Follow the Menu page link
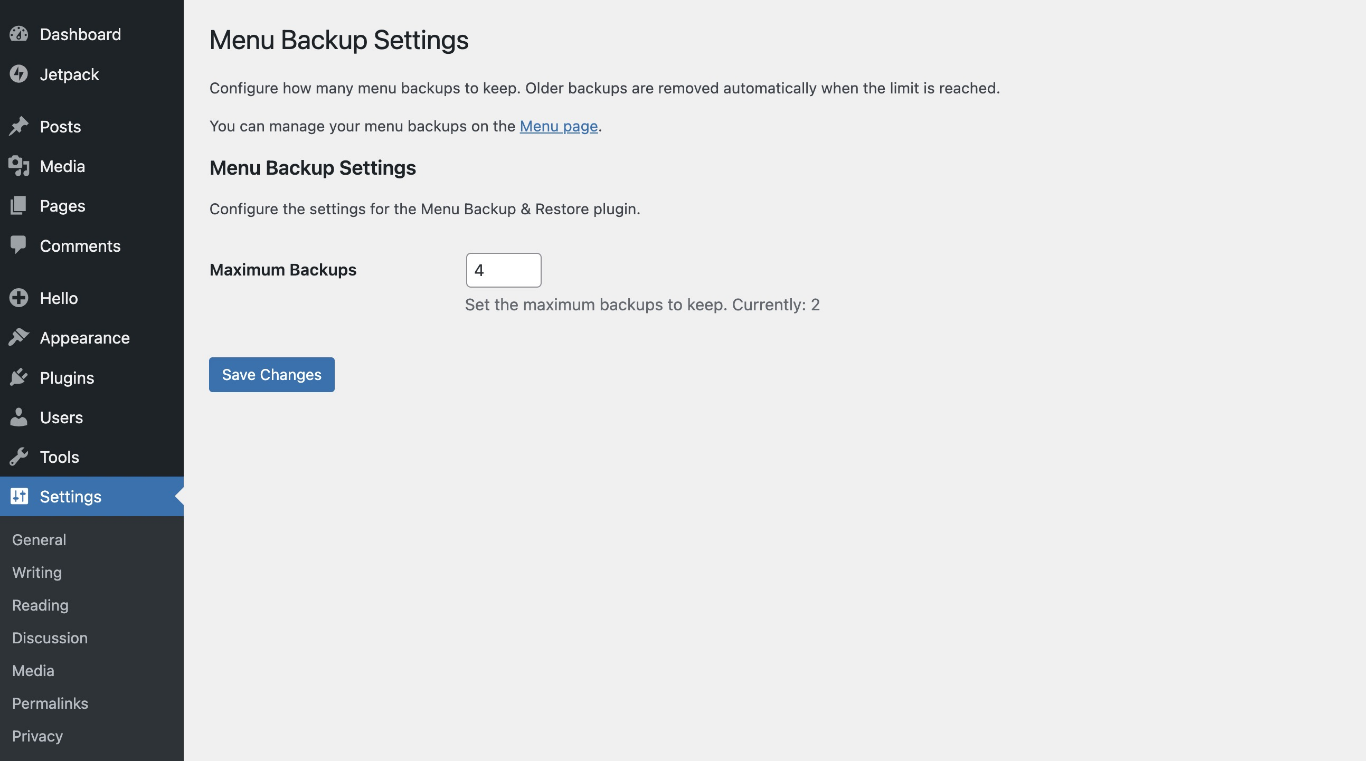The height and width of the screenshot is (761, 1366). tap(558, 127)
